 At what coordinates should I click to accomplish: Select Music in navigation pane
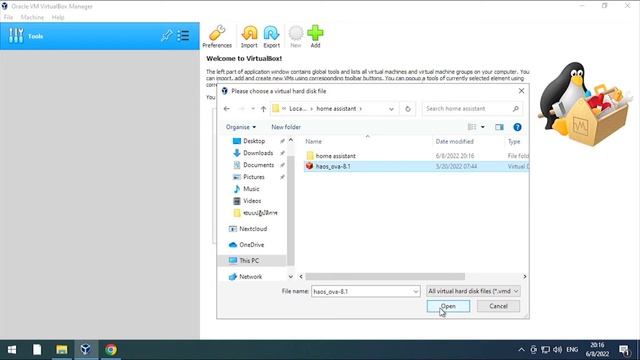[x=251, y=189]
